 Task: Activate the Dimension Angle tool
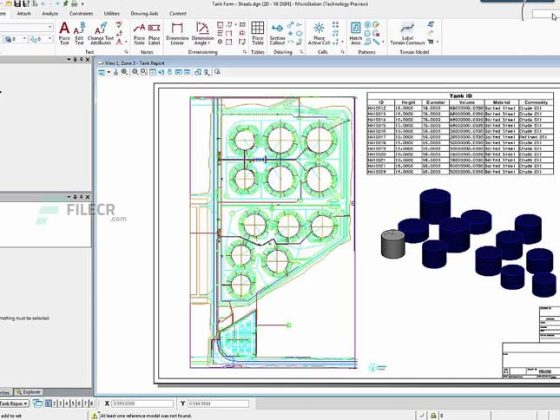202,33
